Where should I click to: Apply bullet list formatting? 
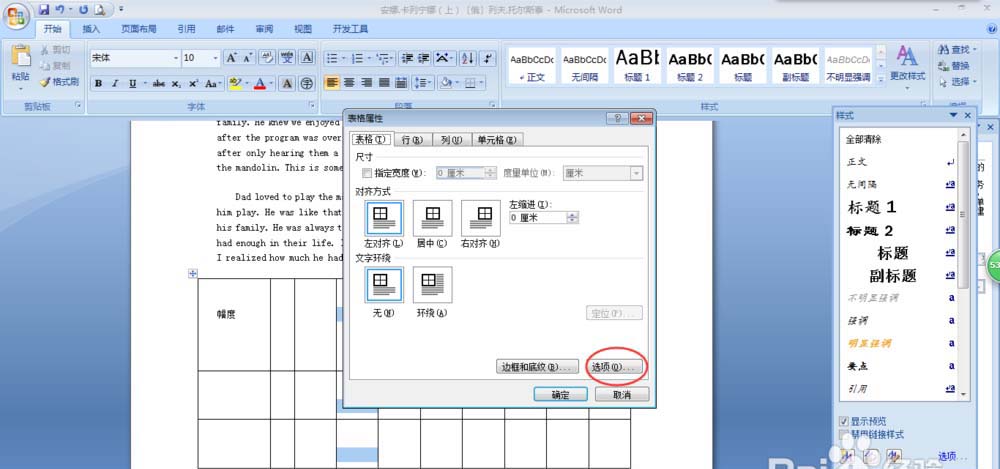tap(332, 58)
